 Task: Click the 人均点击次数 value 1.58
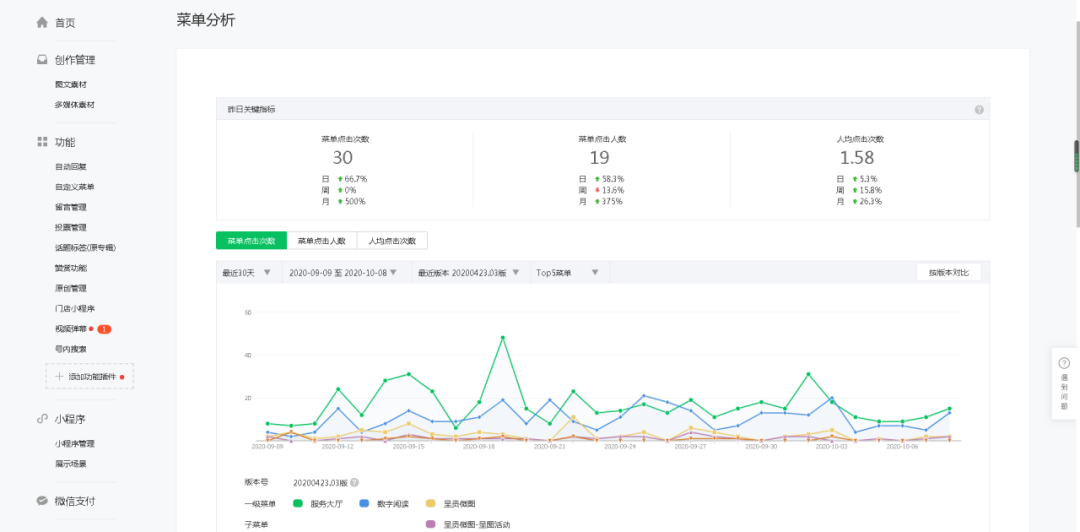(857, 158)
